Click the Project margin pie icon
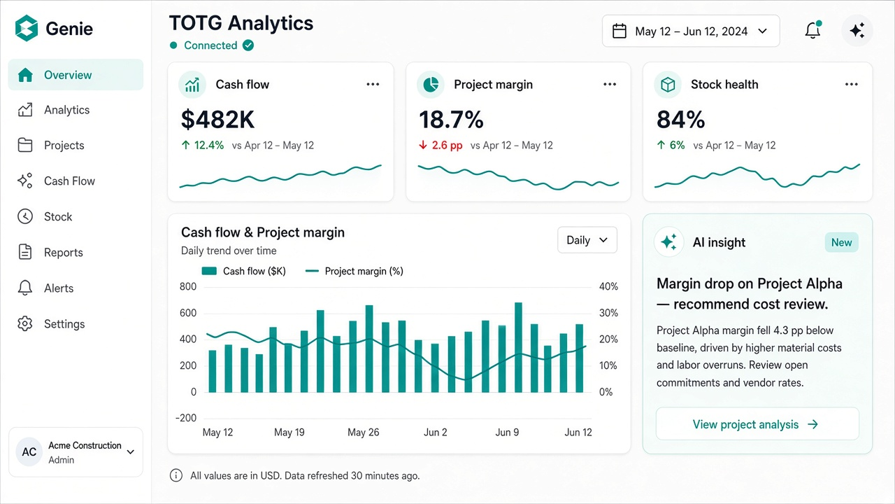The width and height of the screenshot is (895, 504). tap(430, 84)
